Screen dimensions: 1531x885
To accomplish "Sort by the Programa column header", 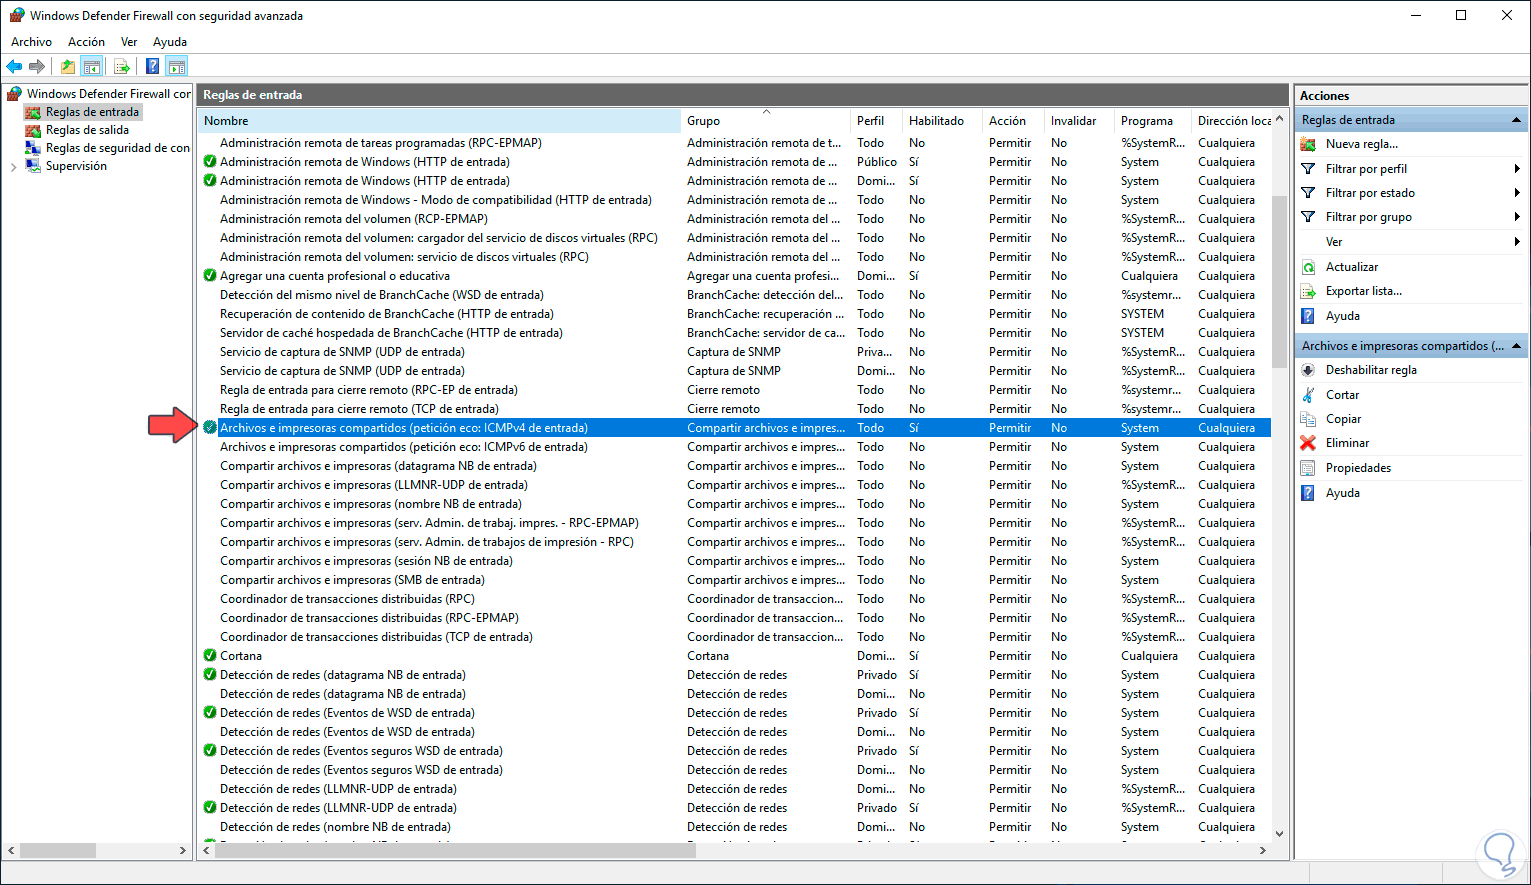I will (x=1153, y=121).
